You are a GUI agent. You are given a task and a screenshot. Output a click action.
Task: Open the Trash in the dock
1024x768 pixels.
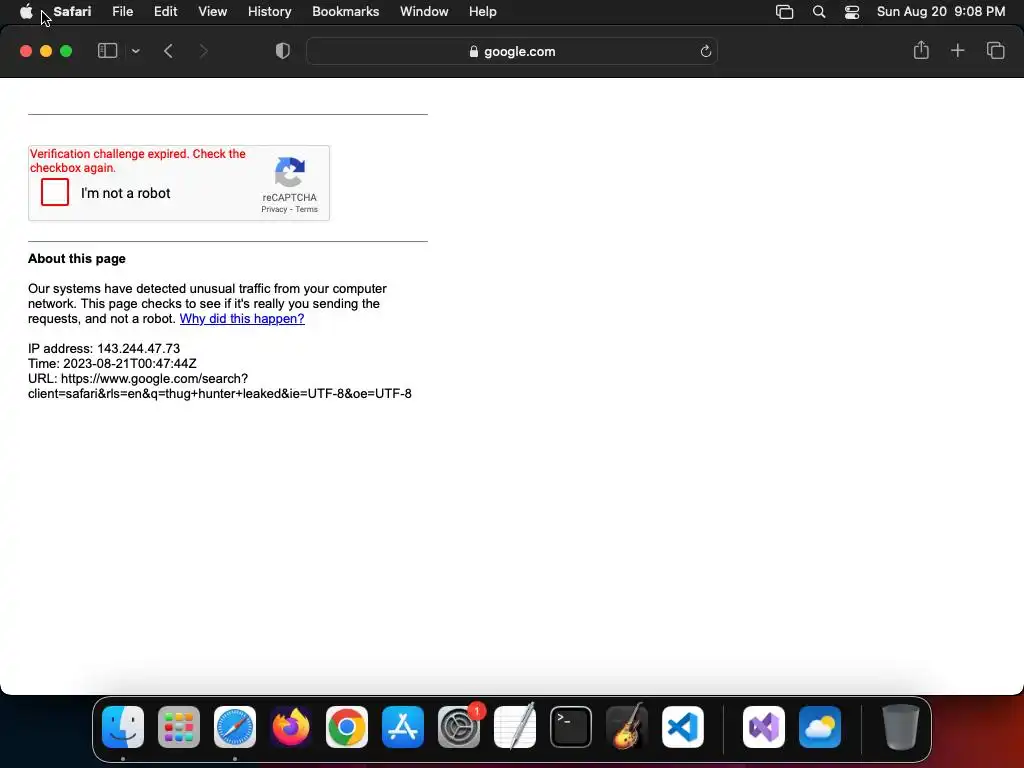click(901, 727)
